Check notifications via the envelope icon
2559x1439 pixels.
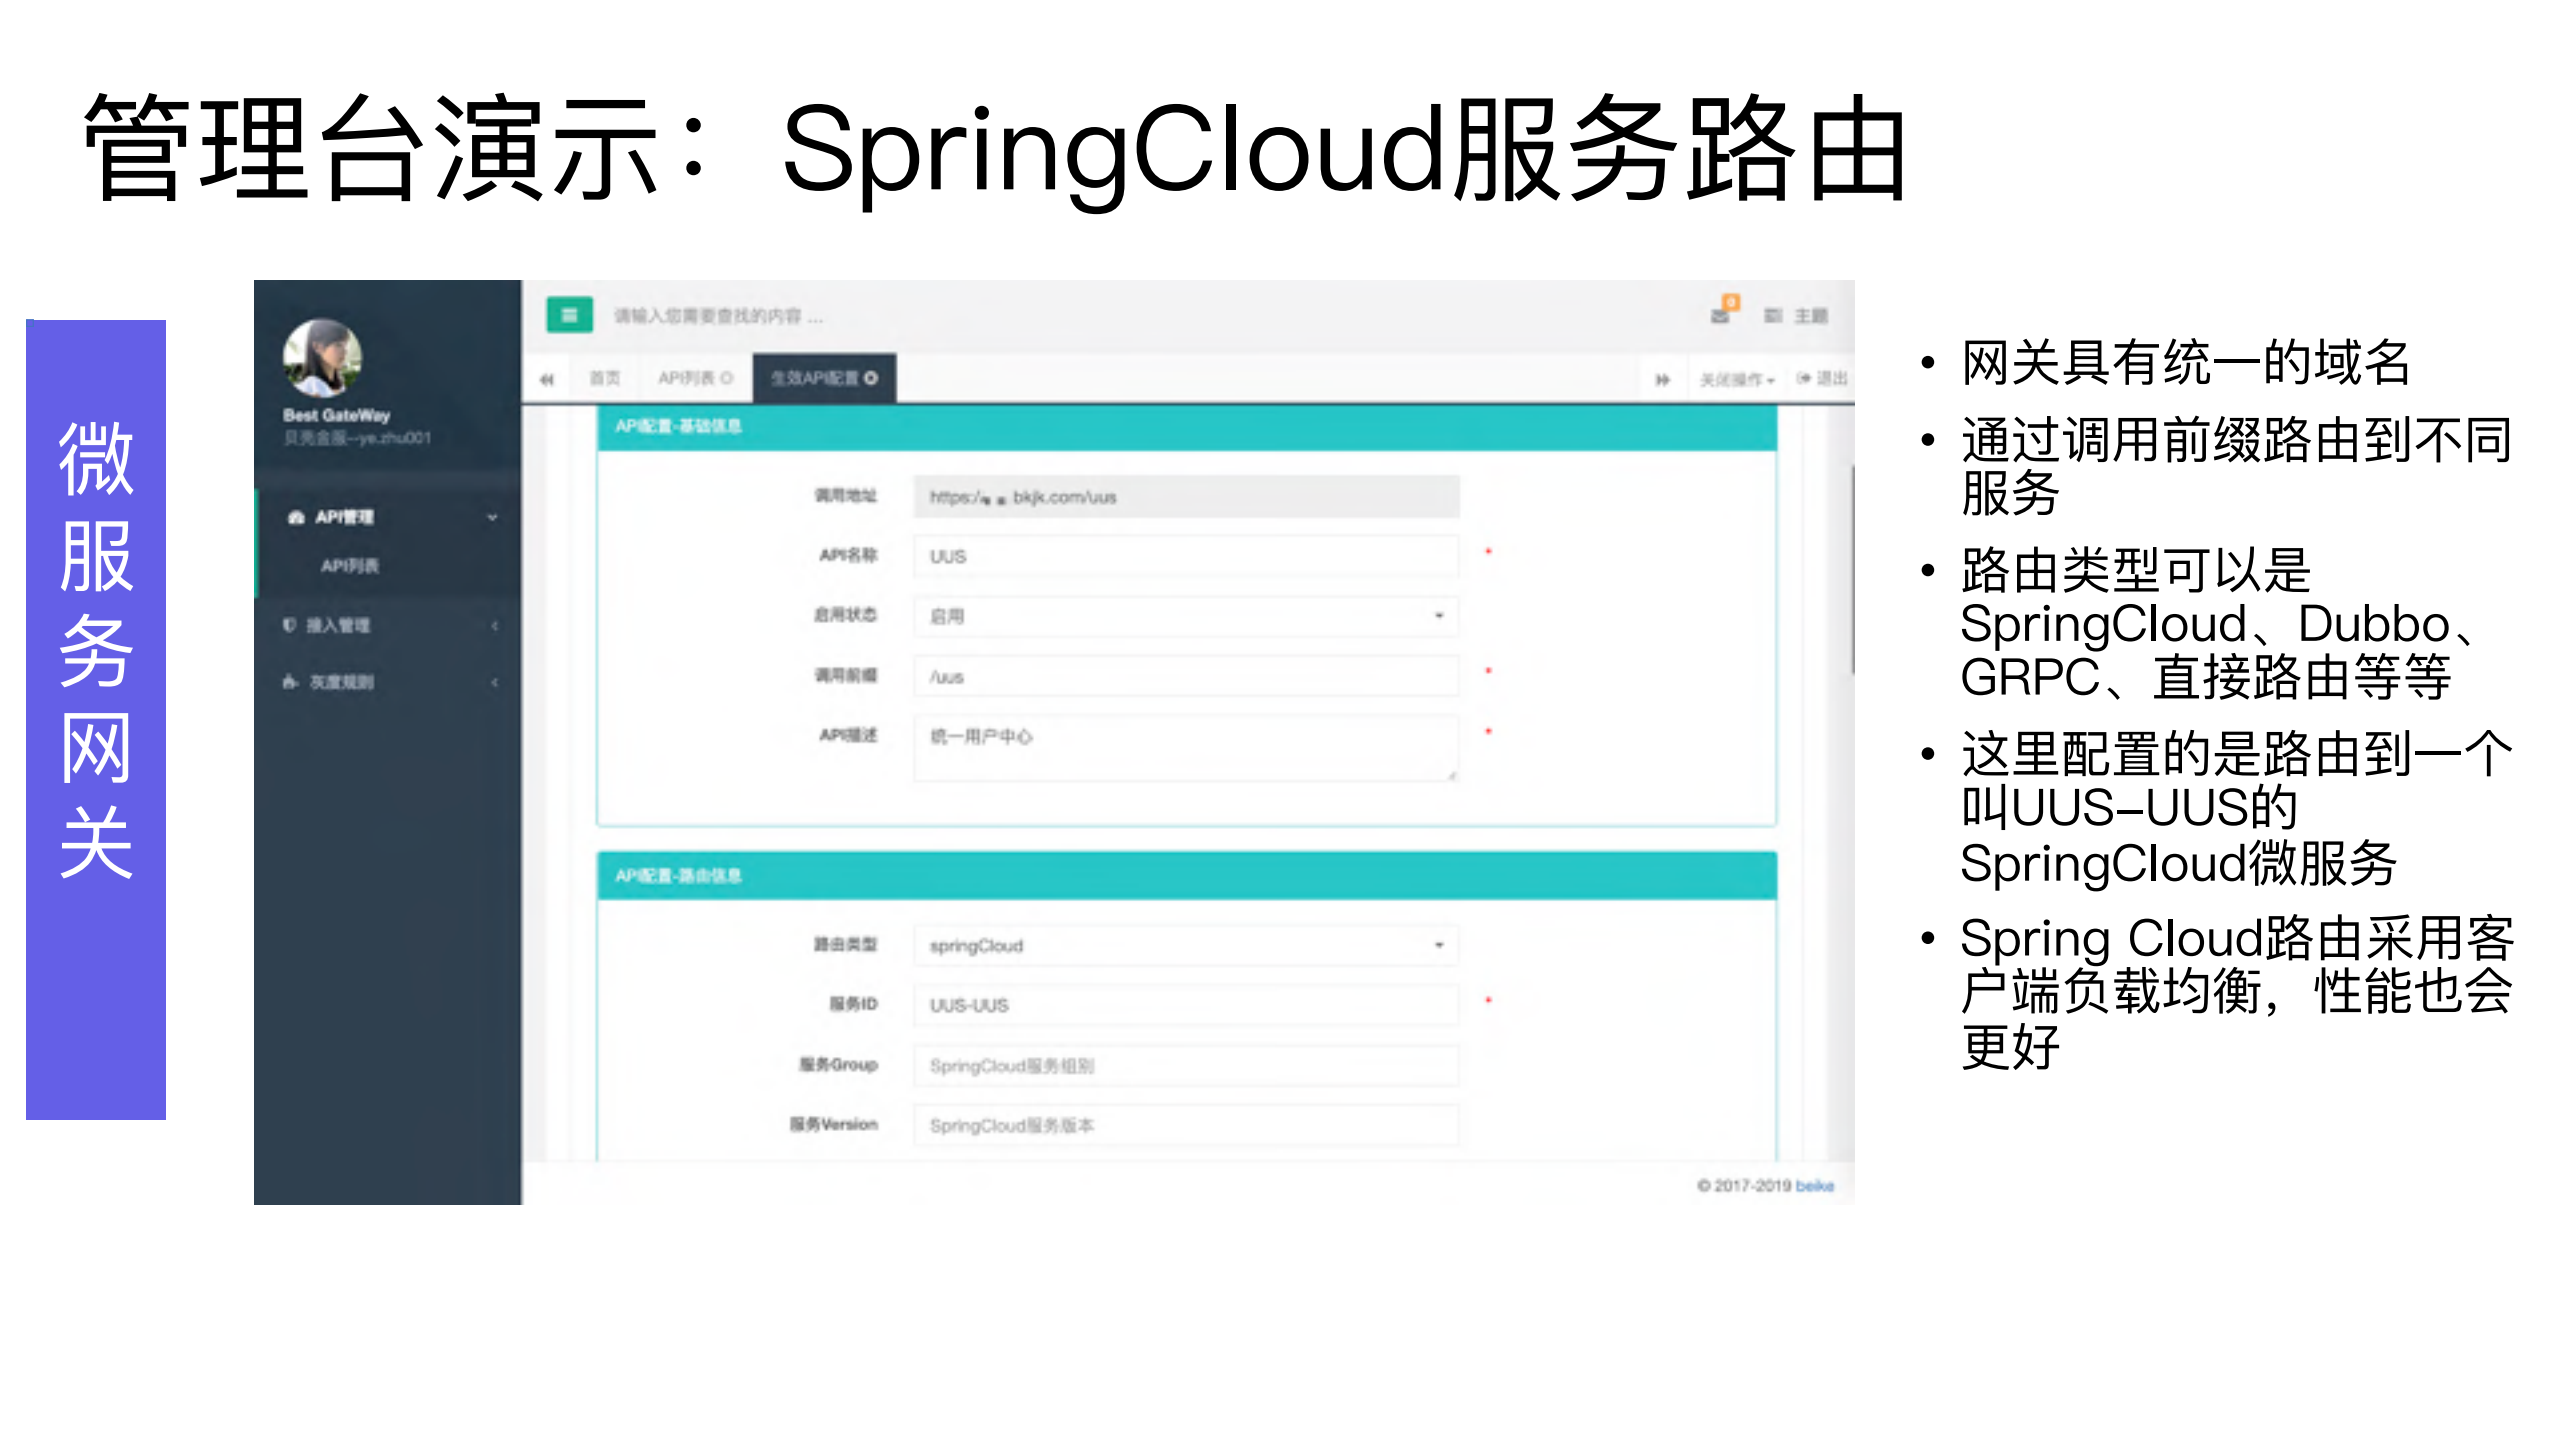tap(1719, 316)
